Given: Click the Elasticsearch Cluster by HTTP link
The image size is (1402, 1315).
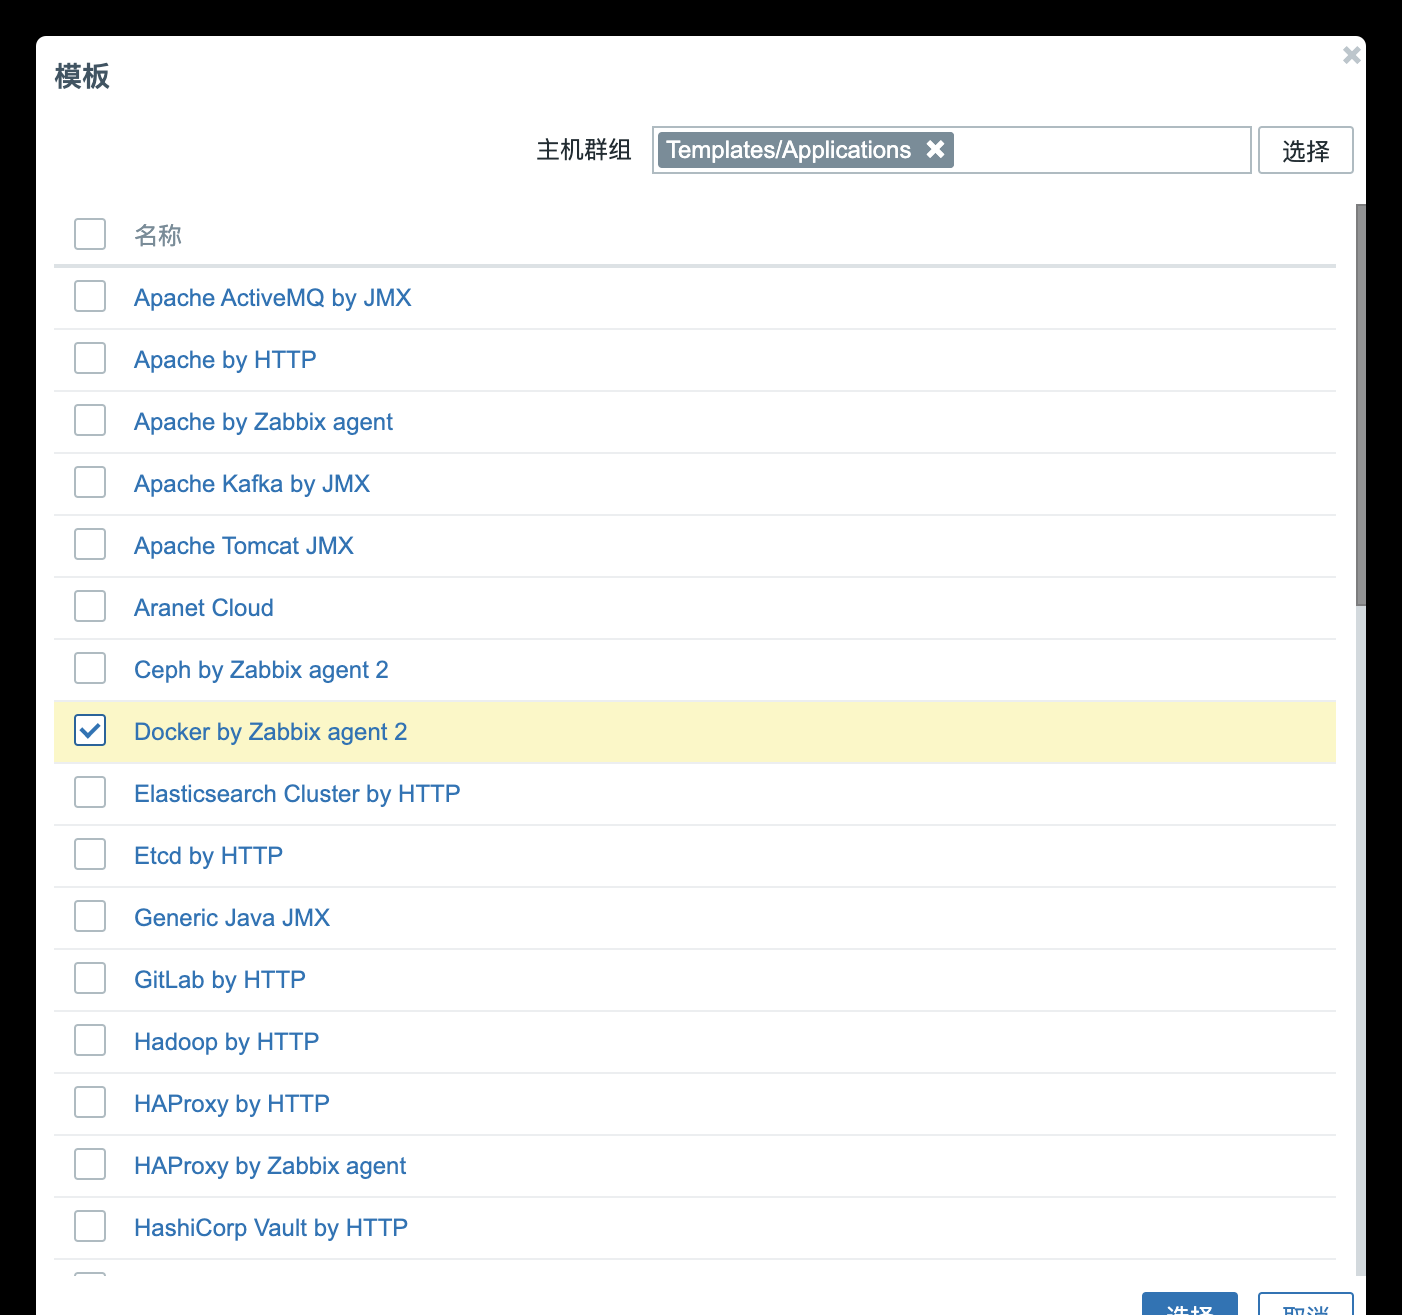Looking at the screenshot, I should coord(297,794).
